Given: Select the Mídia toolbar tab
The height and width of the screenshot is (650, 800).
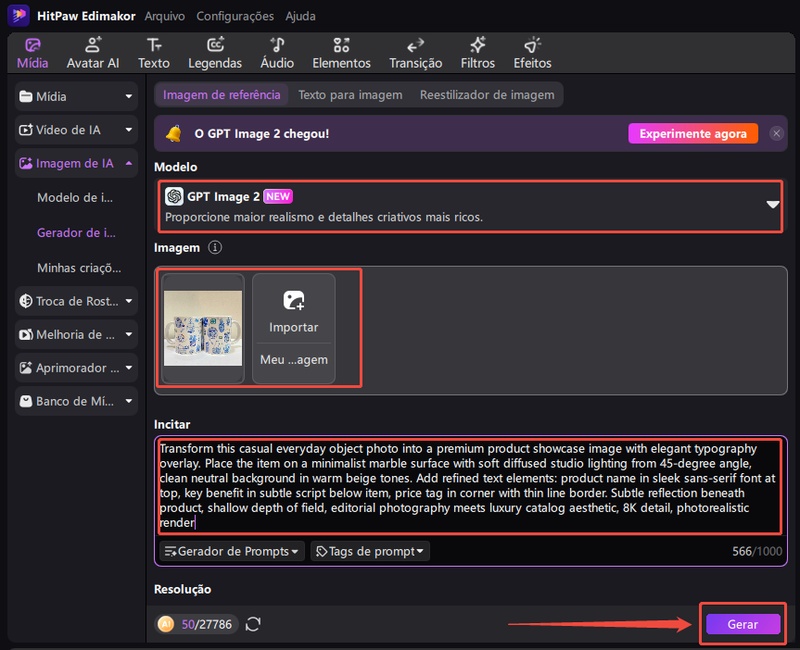Looking at the screenshot, I should (x=33, y=54).
